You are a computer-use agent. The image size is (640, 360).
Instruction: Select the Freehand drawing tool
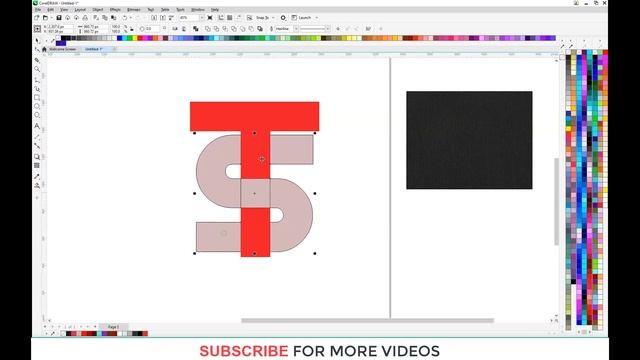click(37, 80)
